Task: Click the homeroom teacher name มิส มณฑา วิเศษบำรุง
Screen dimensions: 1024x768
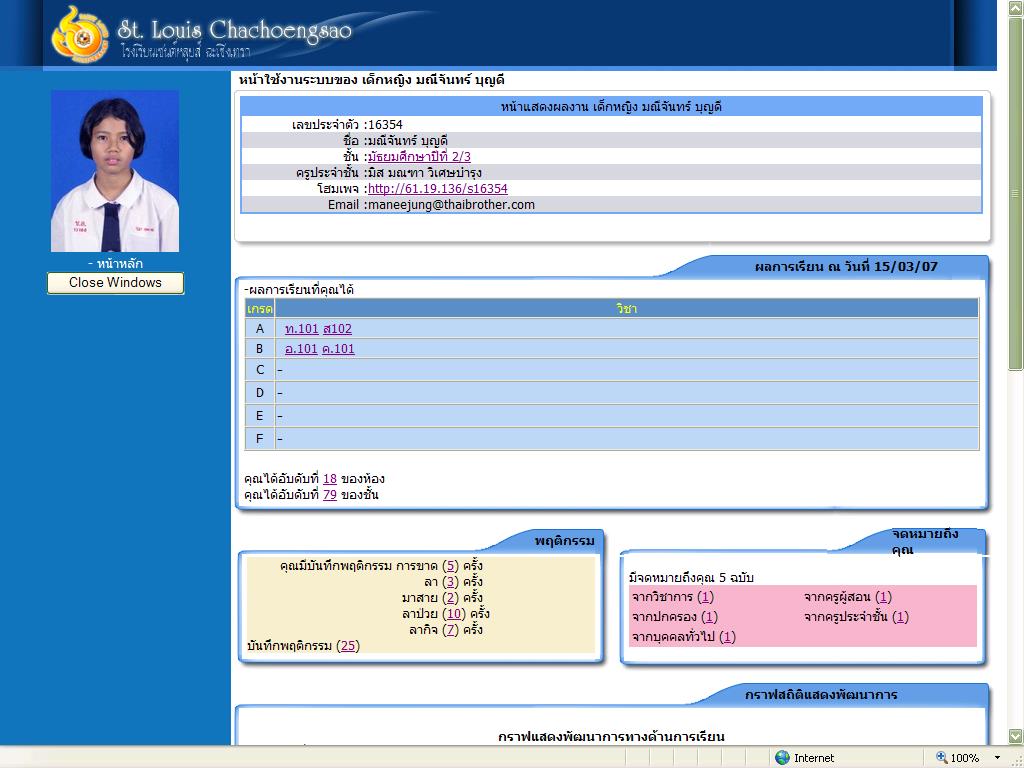Action: pos(425,173)
